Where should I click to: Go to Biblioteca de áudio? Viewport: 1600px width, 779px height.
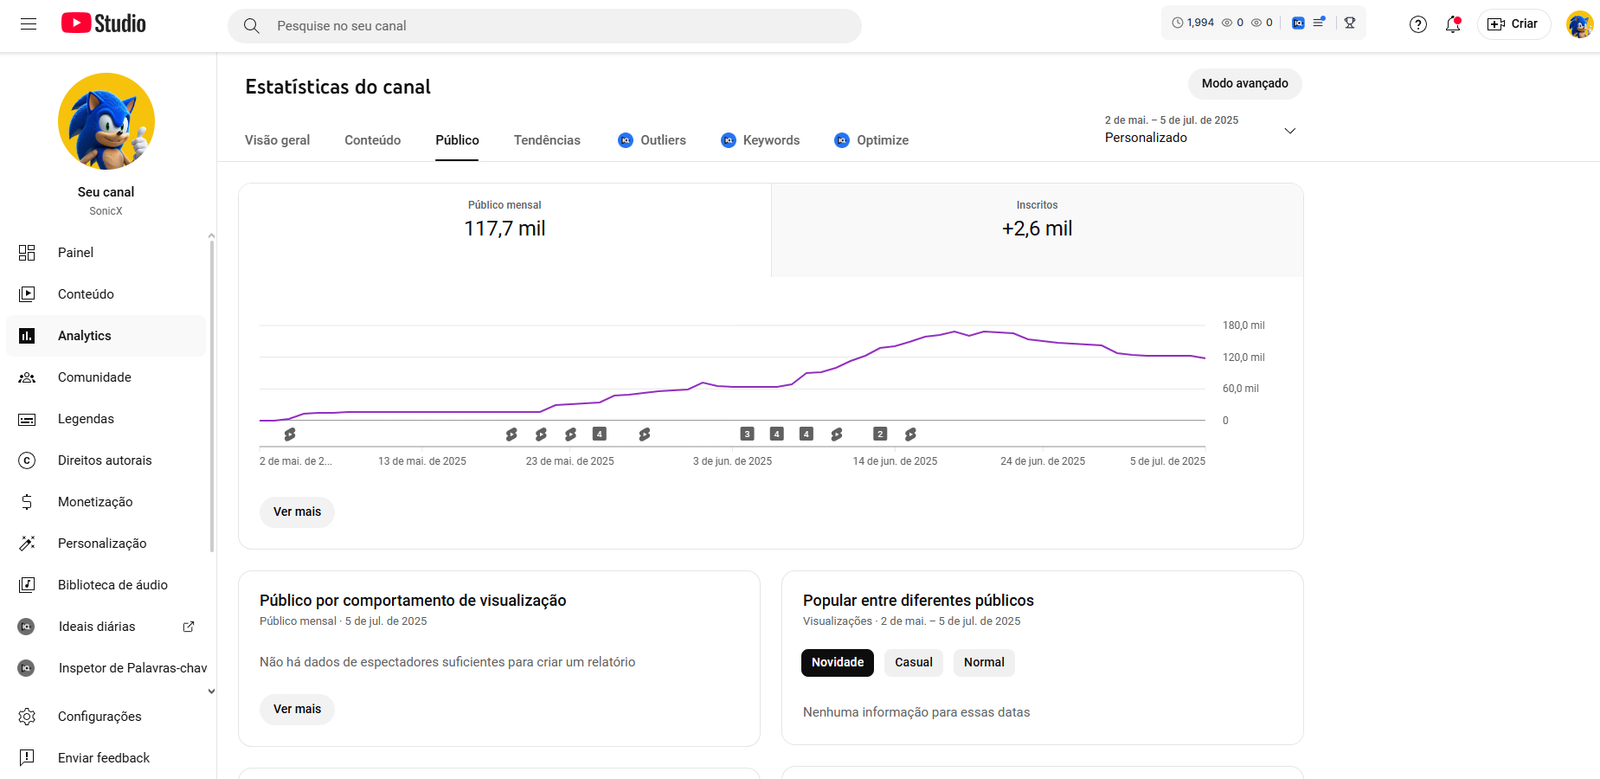(x=112, y=585)
